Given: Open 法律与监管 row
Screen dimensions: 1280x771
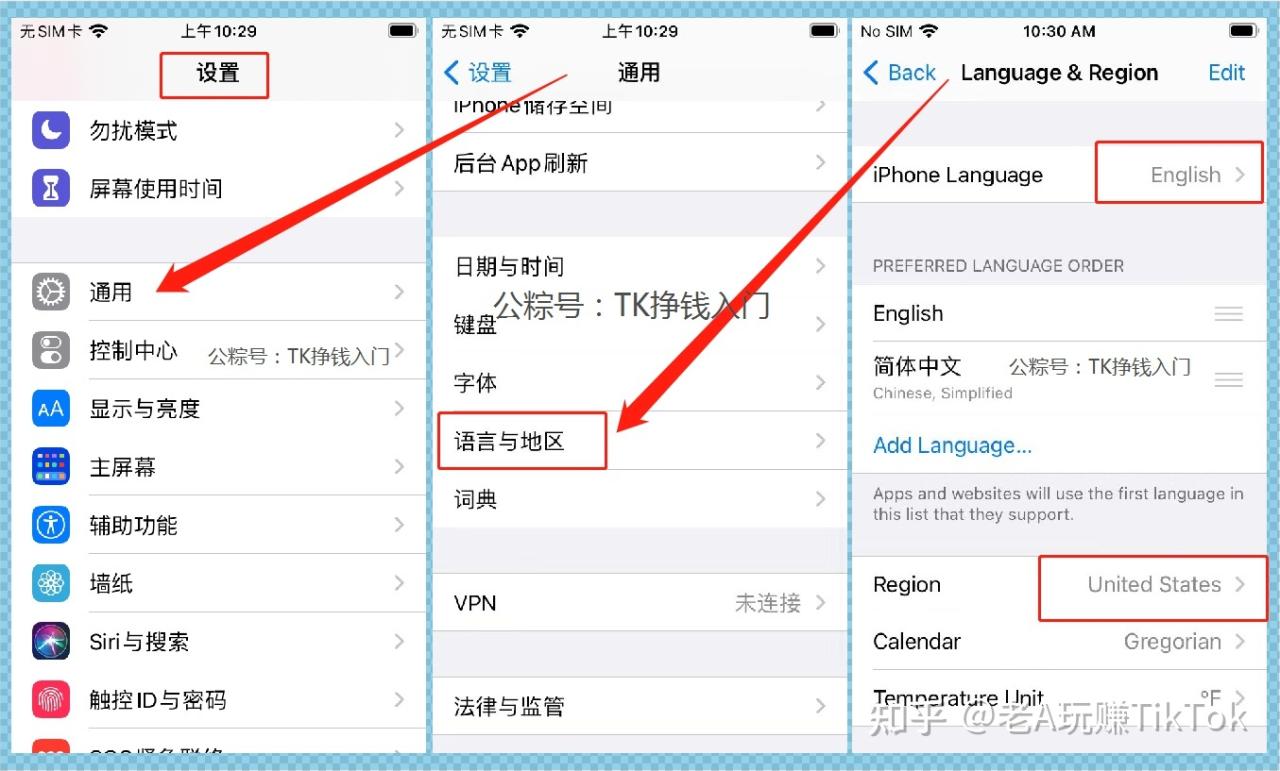Looking at the screenshot, I should [640, 706].
